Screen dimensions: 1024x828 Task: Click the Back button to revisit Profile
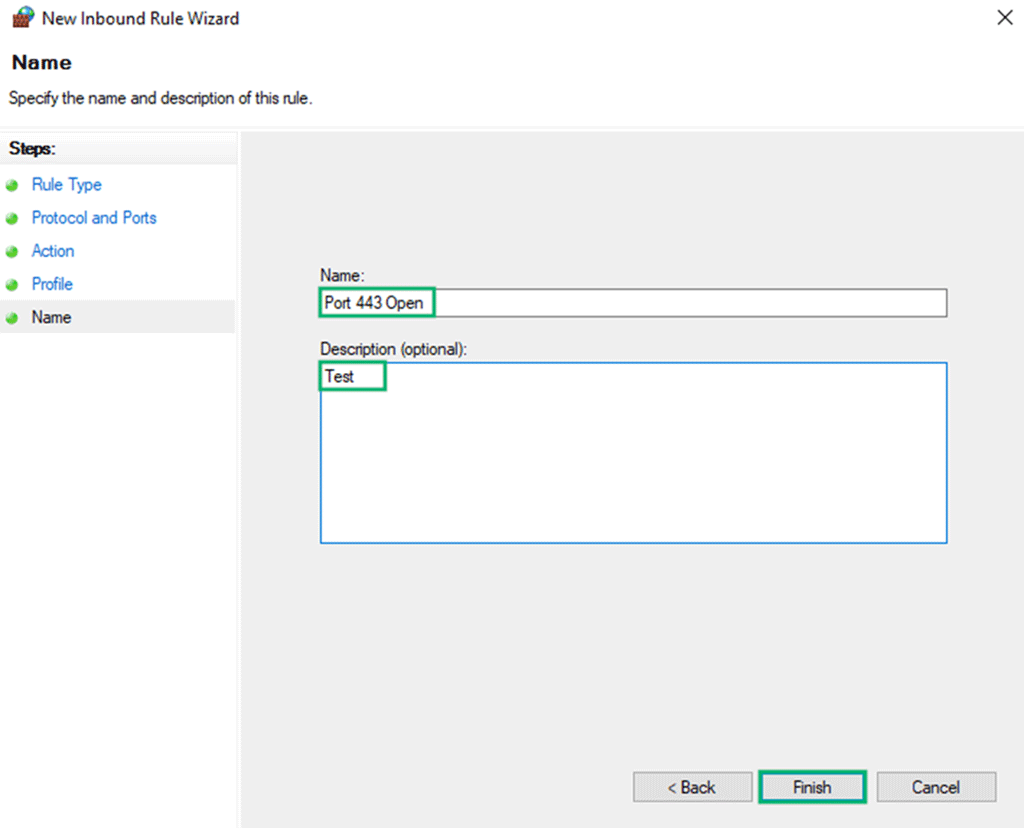tap(692, 787)
